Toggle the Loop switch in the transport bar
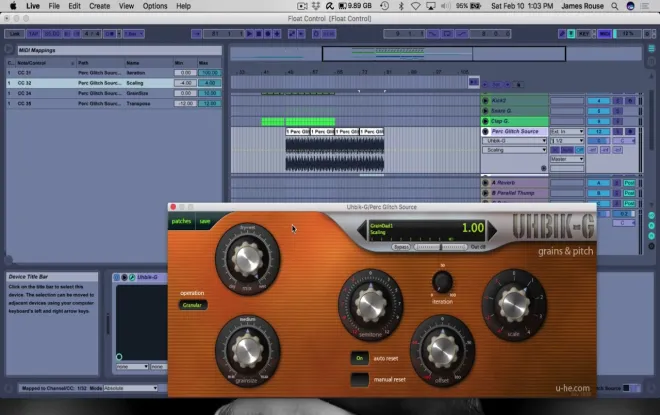This screenshot has width=660, height=415. tap(447, 34)
